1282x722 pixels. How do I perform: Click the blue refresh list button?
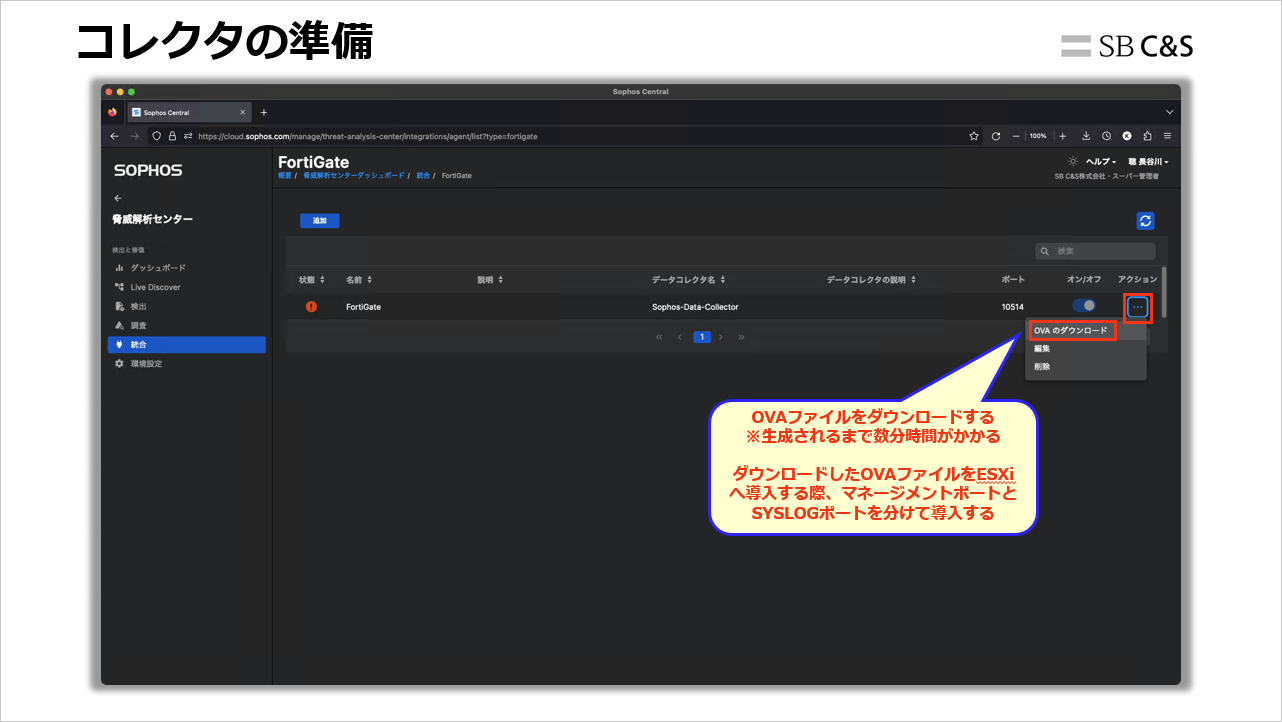coord(1146,221)
